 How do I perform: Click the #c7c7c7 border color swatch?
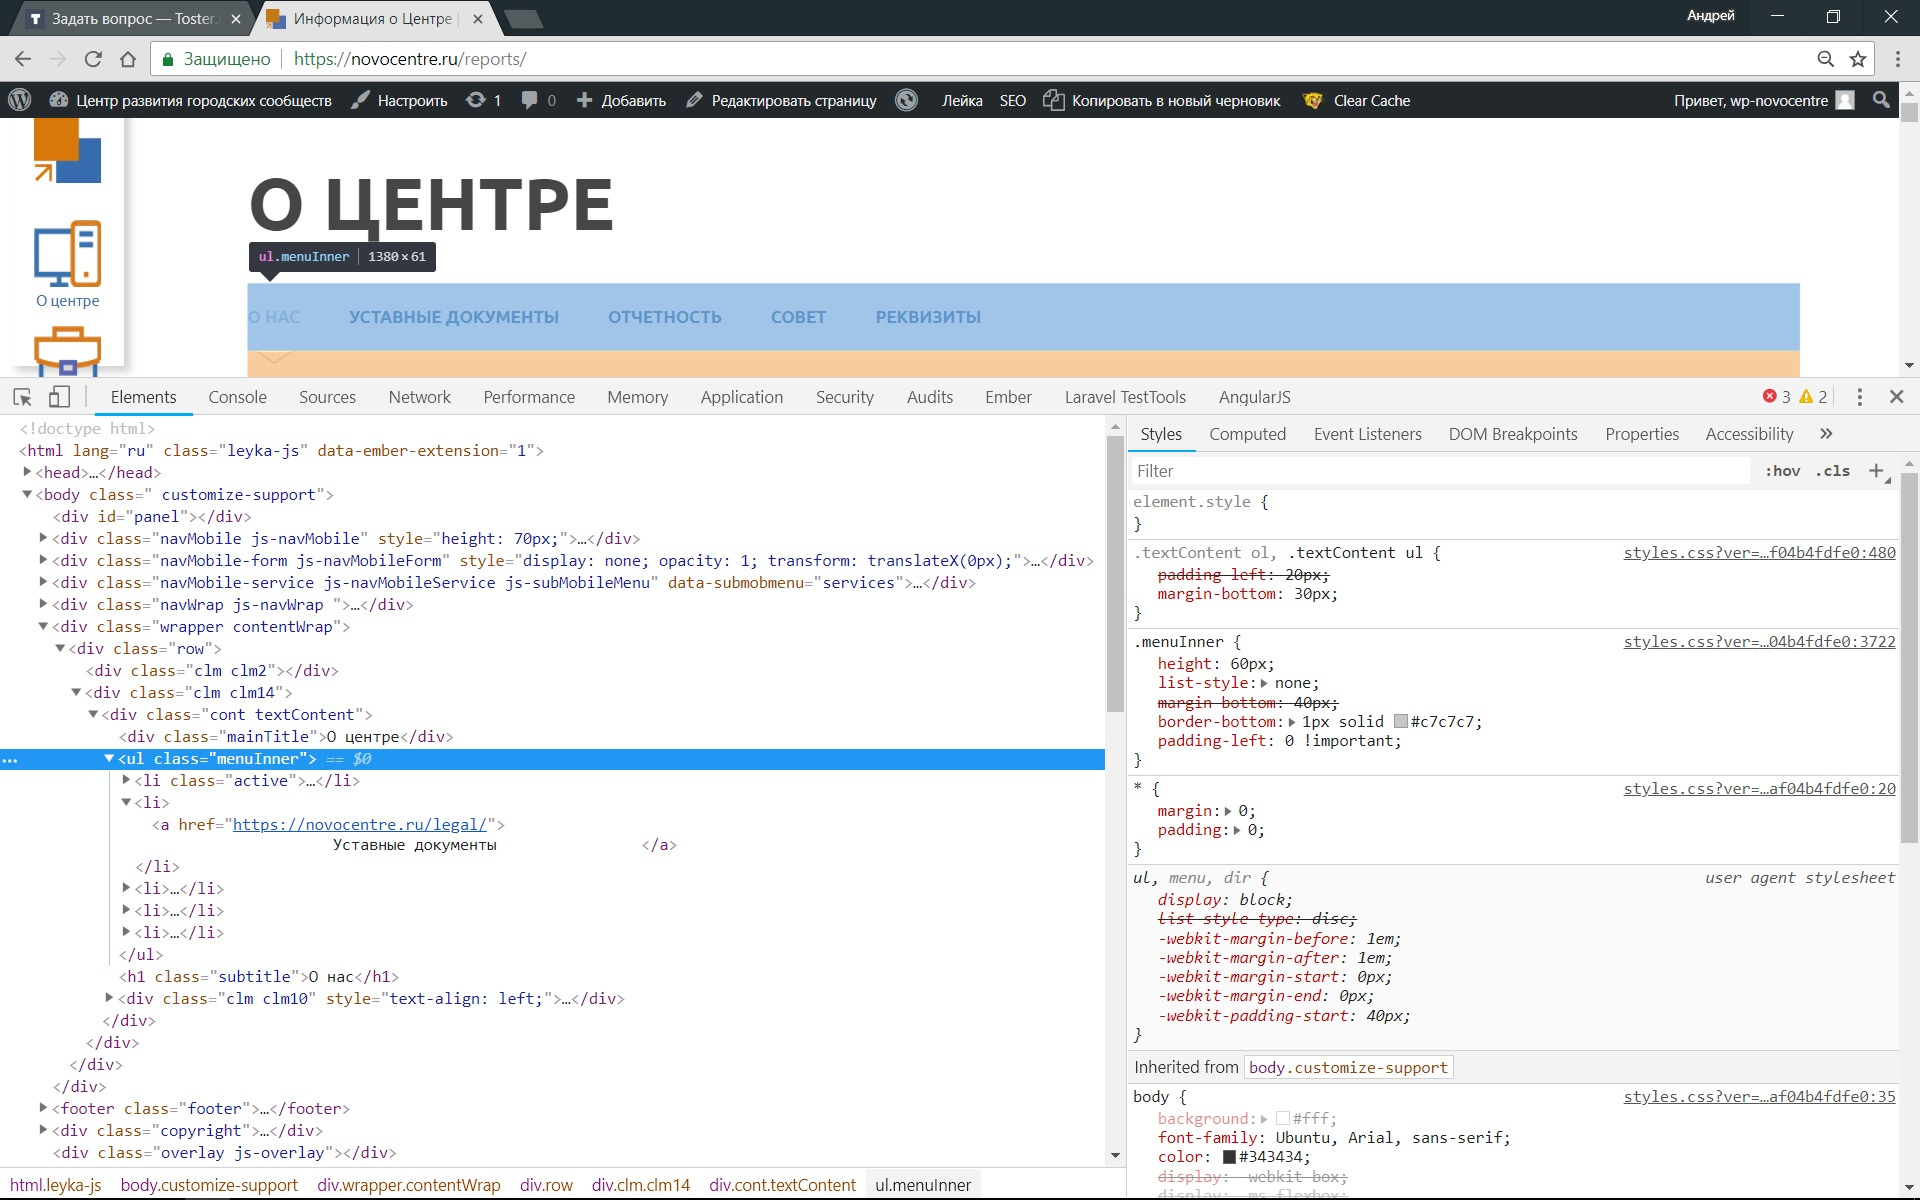pos(1401,722)
